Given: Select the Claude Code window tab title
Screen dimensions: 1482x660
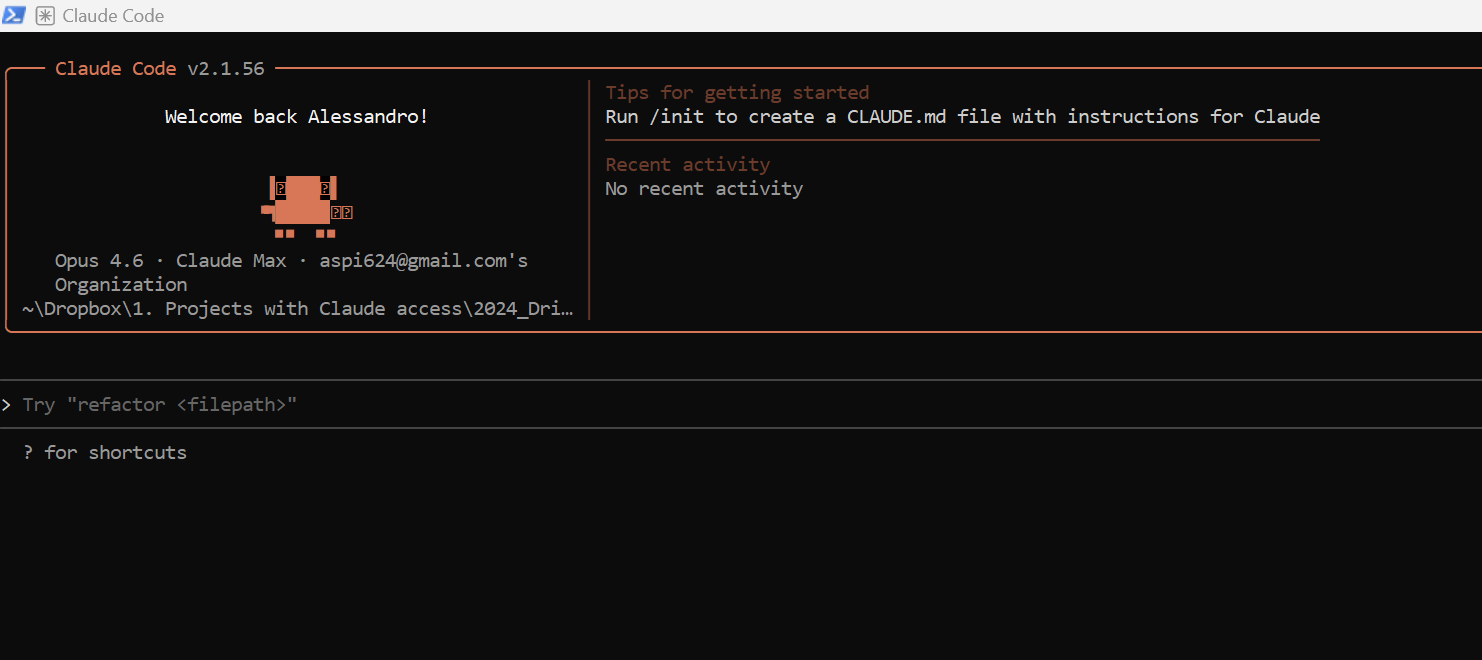Looking at the screenshot, I should [x=113, y=16].
